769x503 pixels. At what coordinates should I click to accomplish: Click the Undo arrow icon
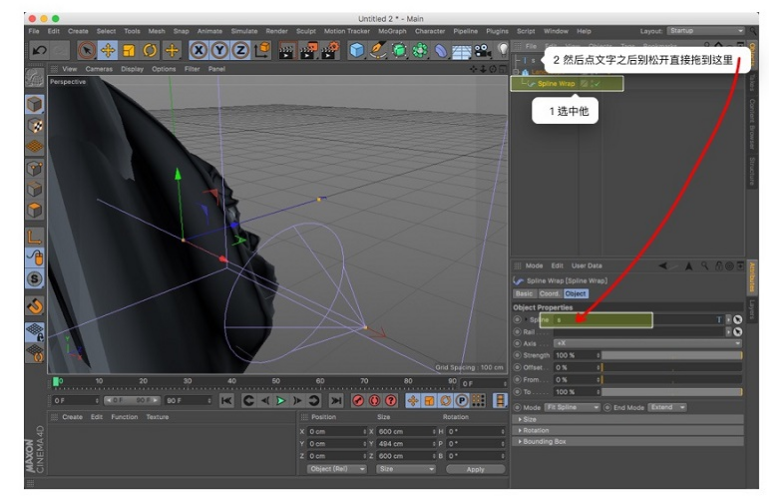(x=39, y=49)
